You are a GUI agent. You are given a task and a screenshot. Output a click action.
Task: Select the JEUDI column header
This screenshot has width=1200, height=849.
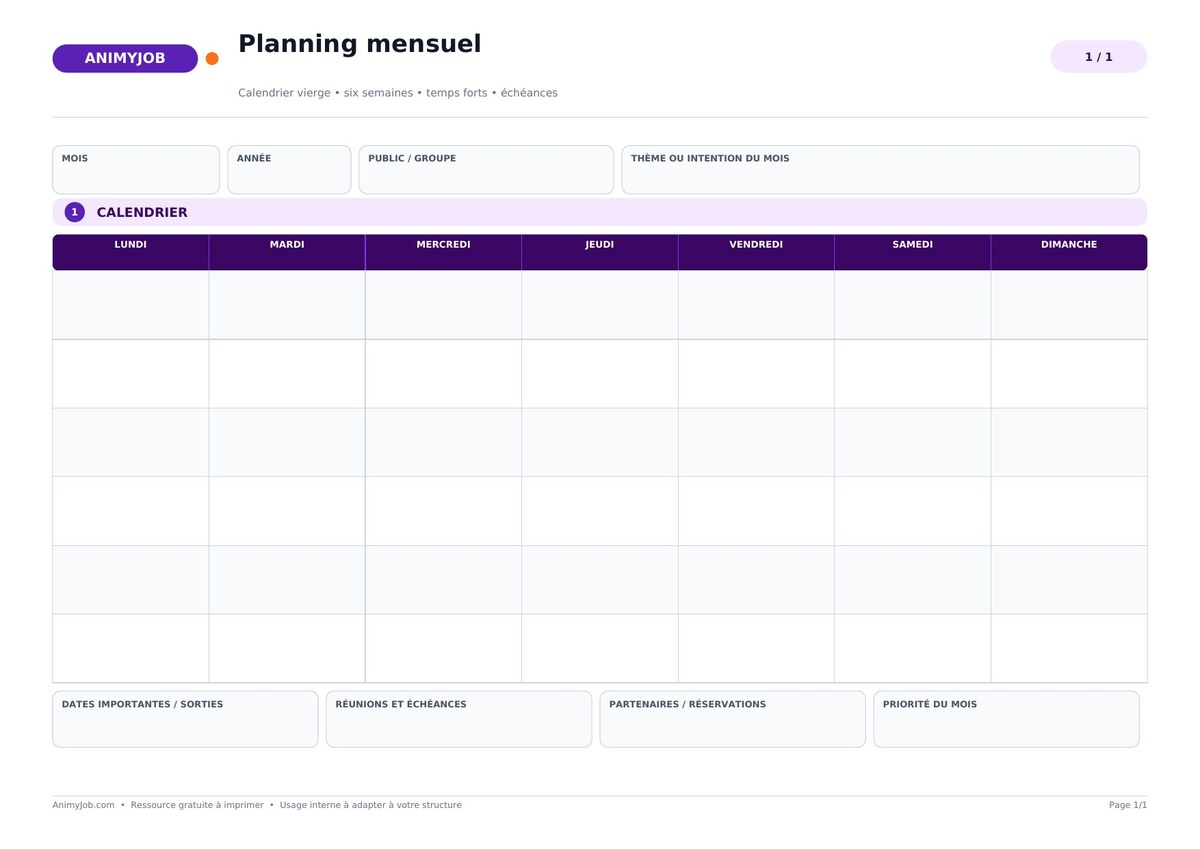600,252
